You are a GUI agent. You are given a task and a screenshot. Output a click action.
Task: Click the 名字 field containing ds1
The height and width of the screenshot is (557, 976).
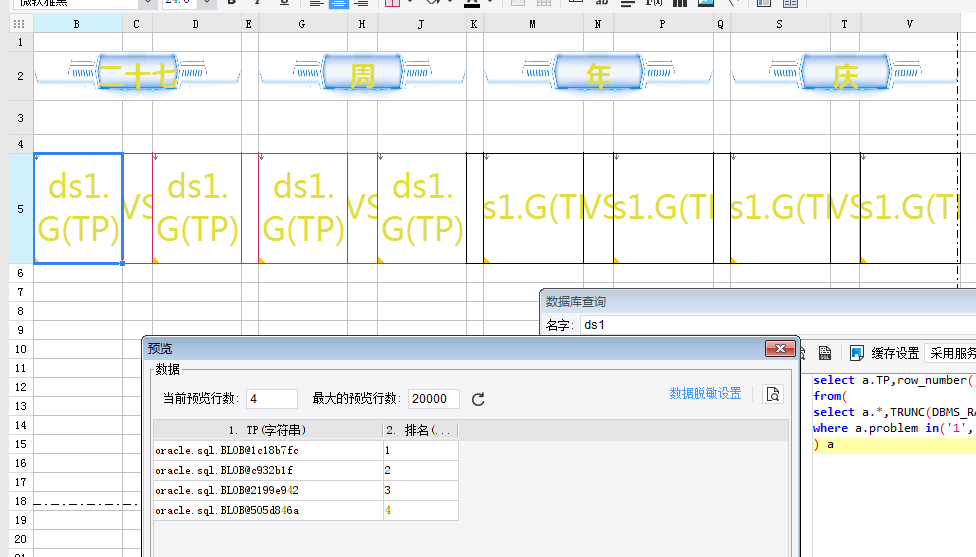[x=778, y=325]
